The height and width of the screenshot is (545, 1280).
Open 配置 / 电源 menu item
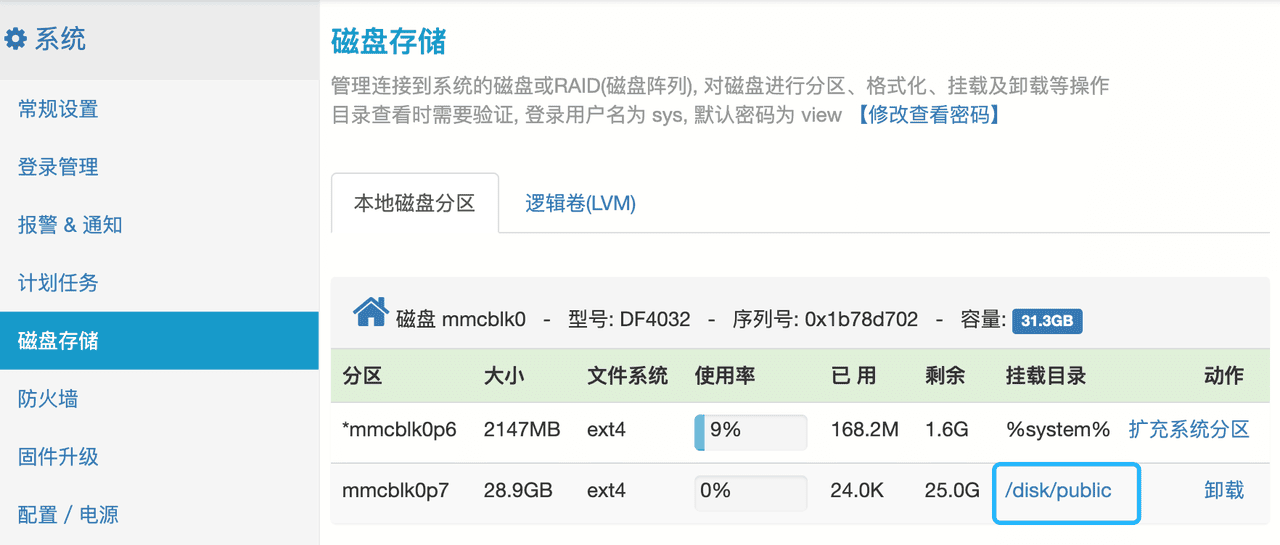pyautogui.click(x=68, y=515)
